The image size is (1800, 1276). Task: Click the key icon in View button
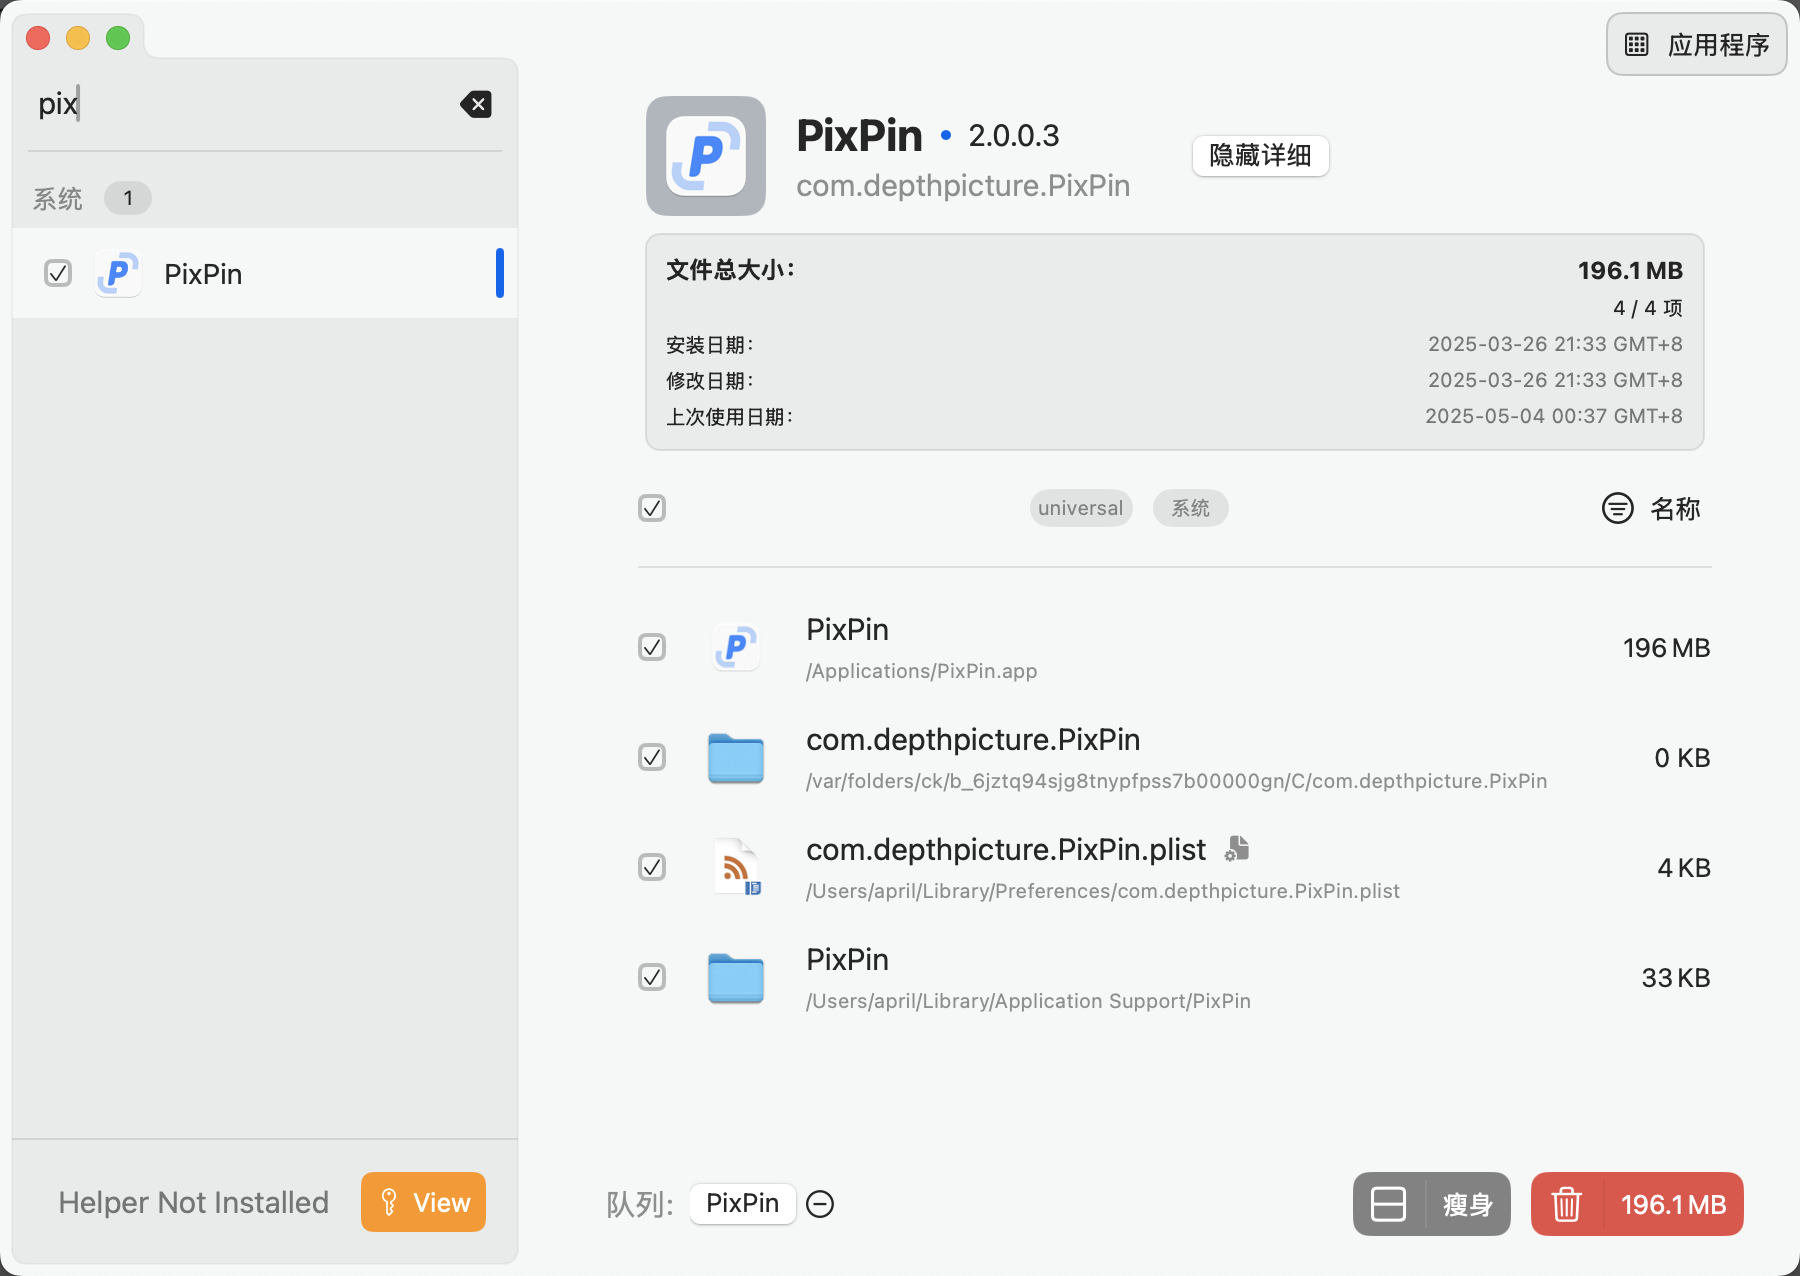click(389, 1202)
